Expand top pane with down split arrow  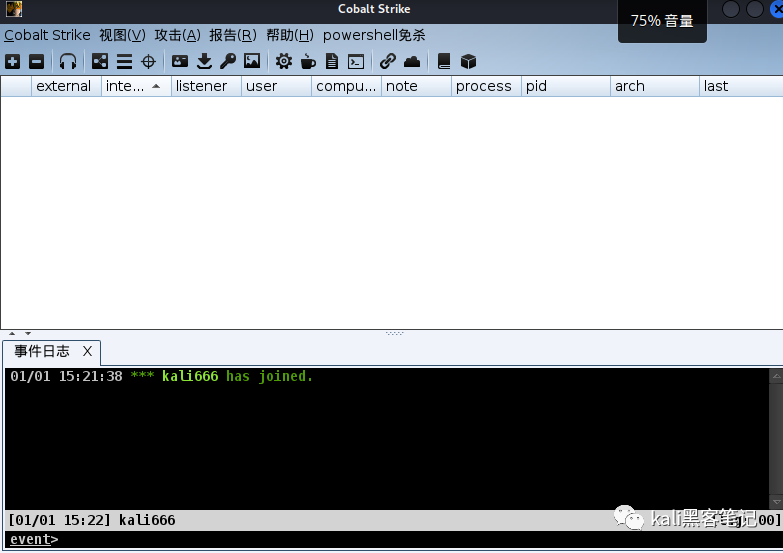(x=28, y=333)
